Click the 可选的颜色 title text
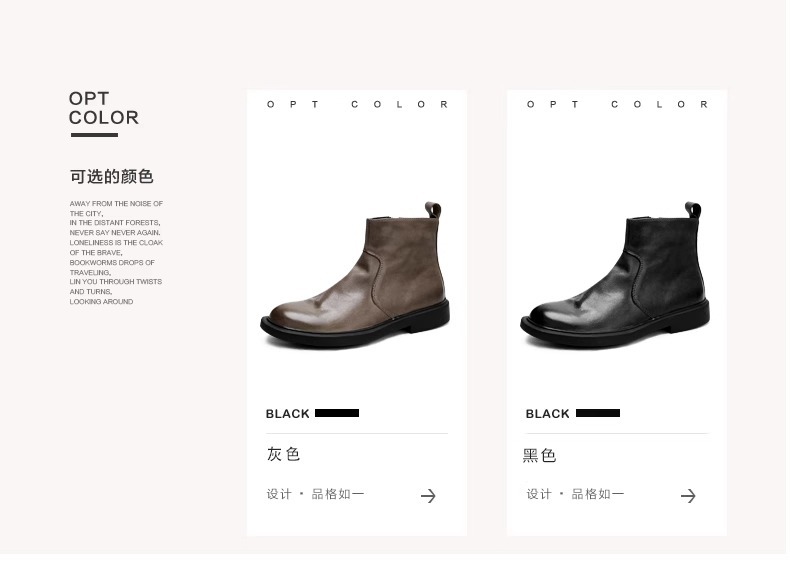The image size is (790, 564). coord(112,178)
